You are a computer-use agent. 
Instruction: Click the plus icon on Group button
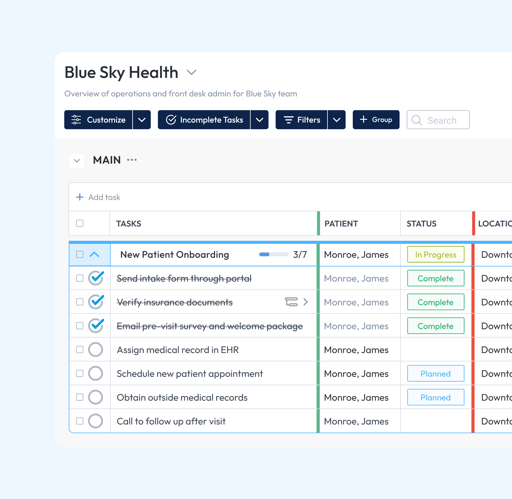point(363,119)
